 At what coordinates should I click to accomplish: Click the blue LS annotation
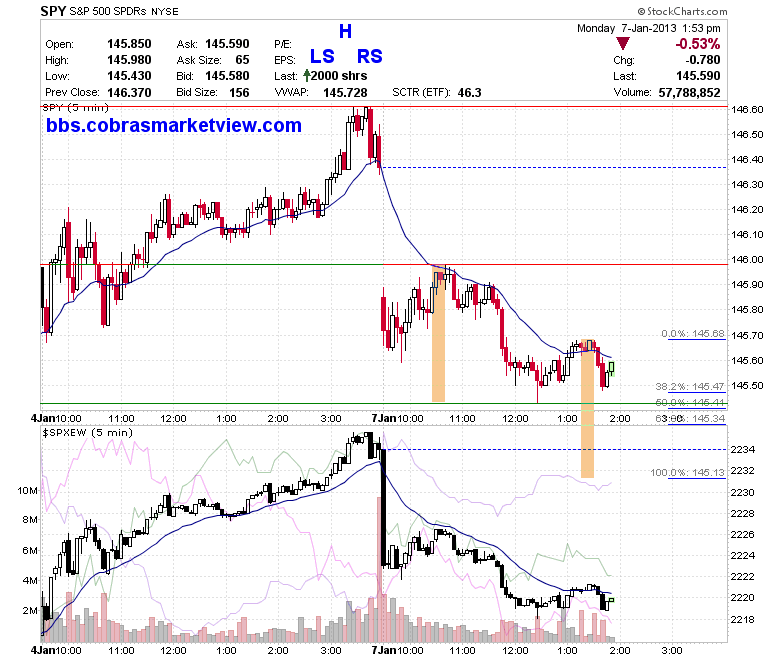point(322,56)
